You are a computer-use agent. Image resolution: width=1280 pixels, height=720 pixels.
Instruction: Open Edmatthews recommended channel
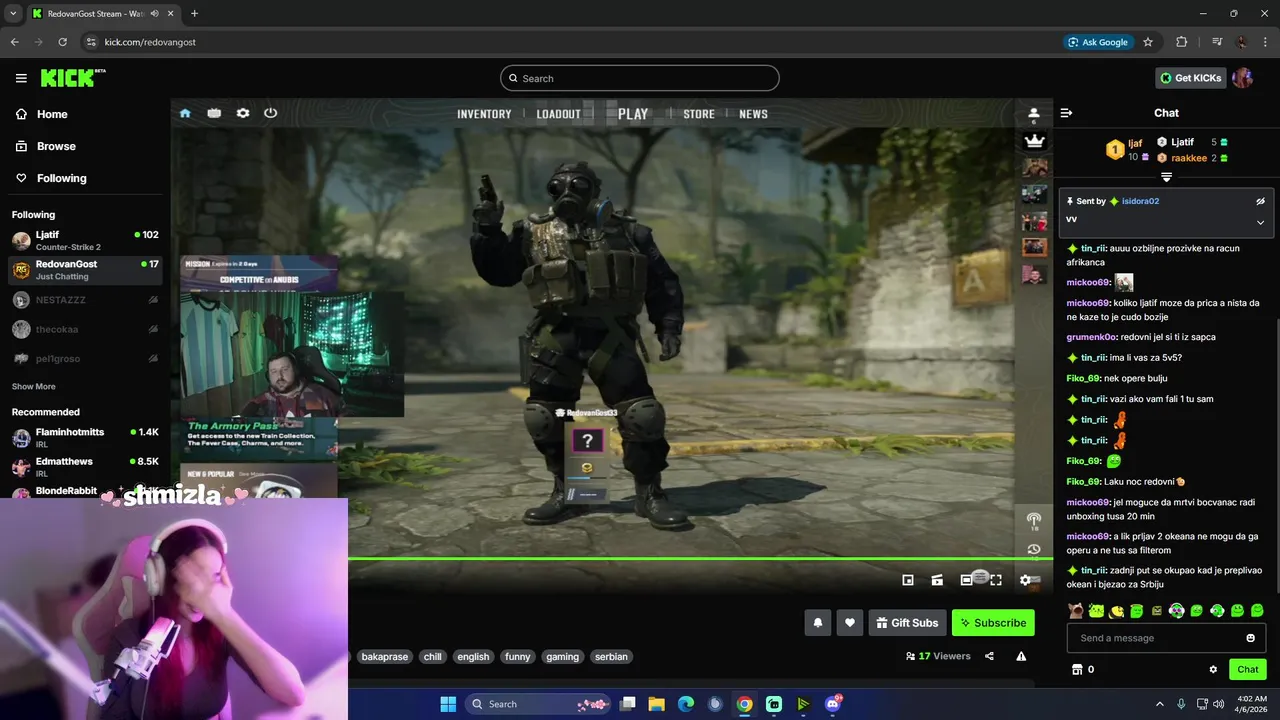85,467
